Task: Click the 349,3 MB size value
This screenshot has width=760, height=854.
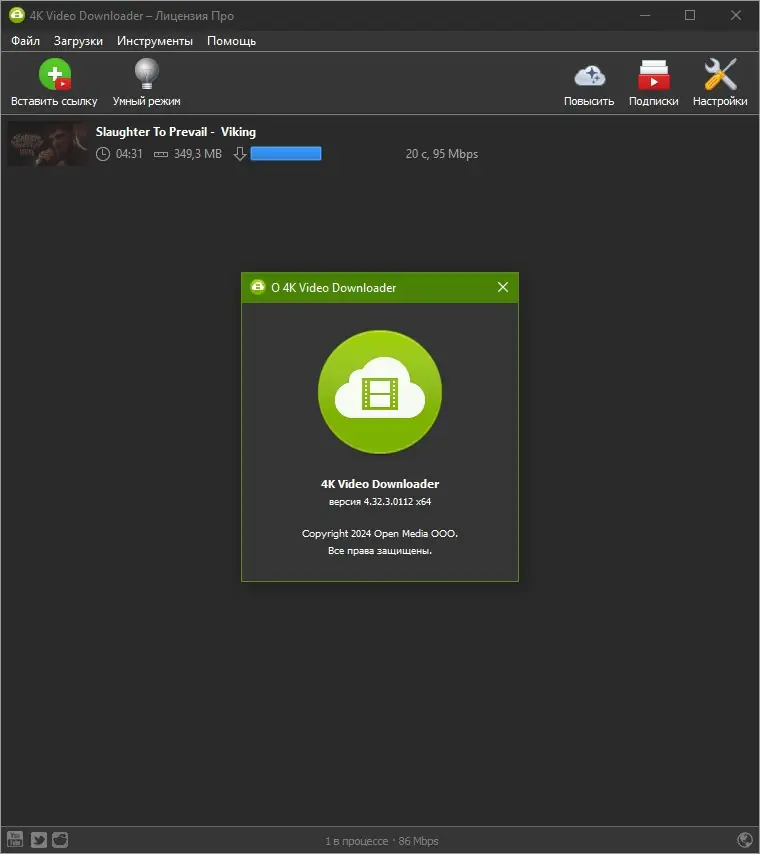Action: click(198, 154)
